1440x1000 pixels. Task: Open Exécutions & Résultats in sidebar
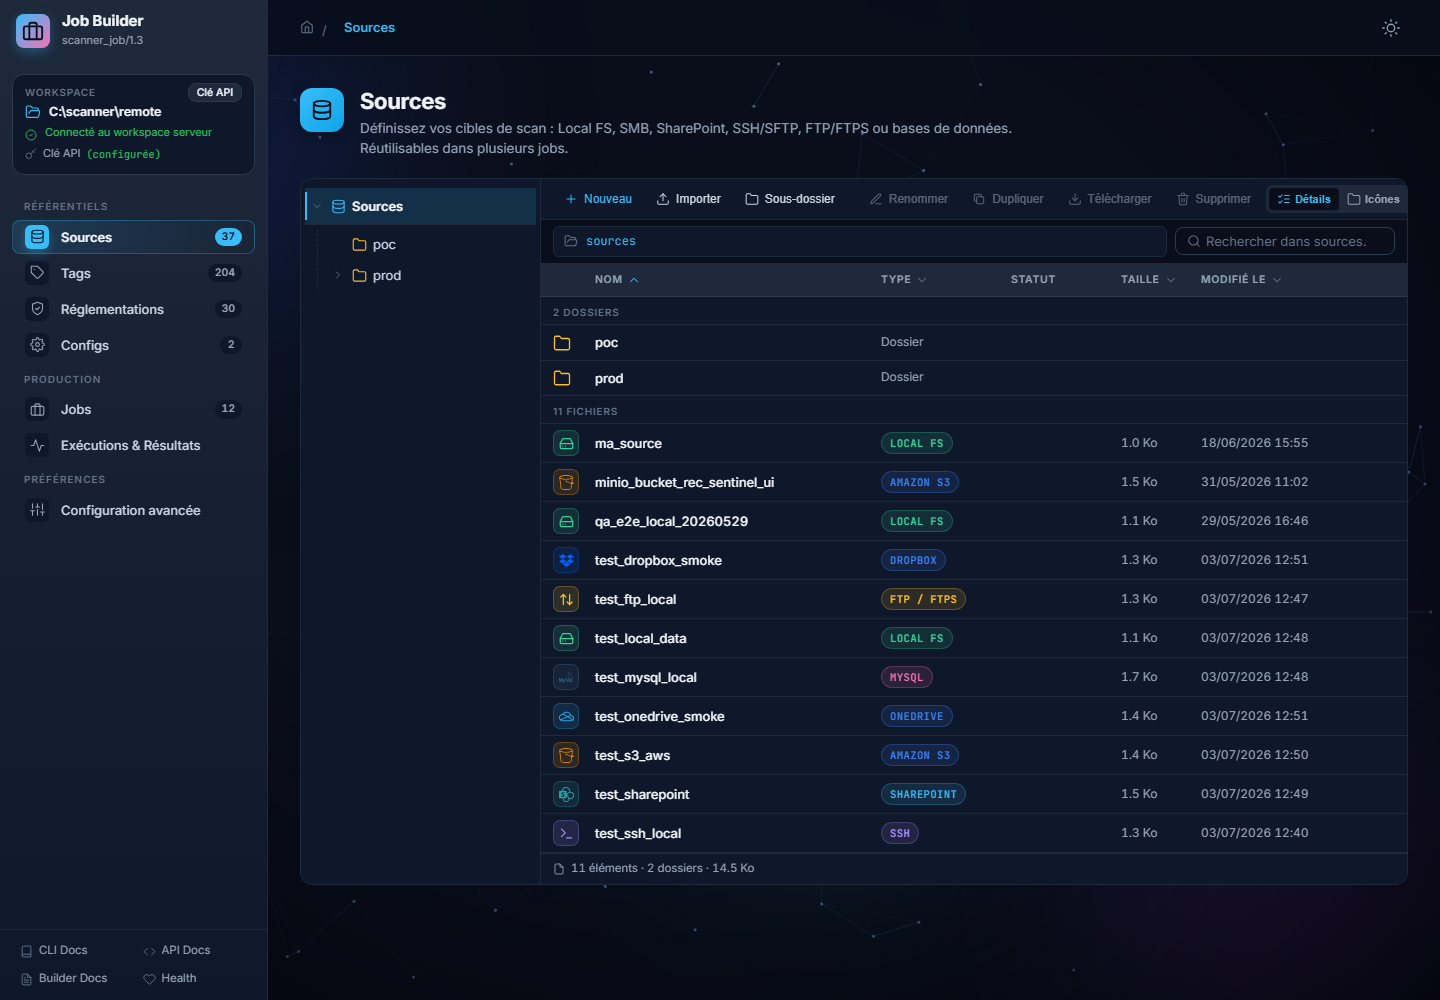[133, 445]
